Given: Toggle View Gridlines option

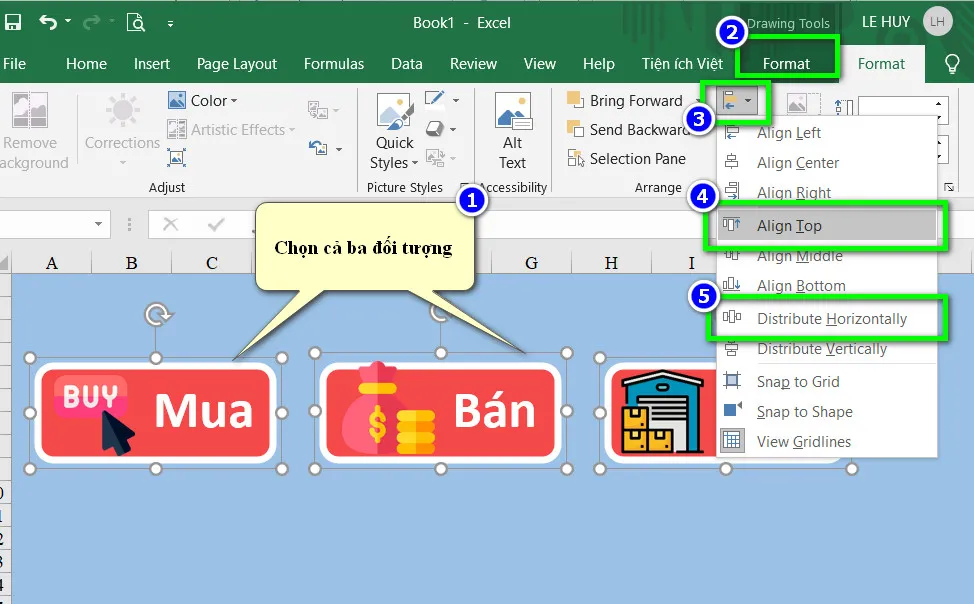Looking at the screenshot, I should coord(804,441).
